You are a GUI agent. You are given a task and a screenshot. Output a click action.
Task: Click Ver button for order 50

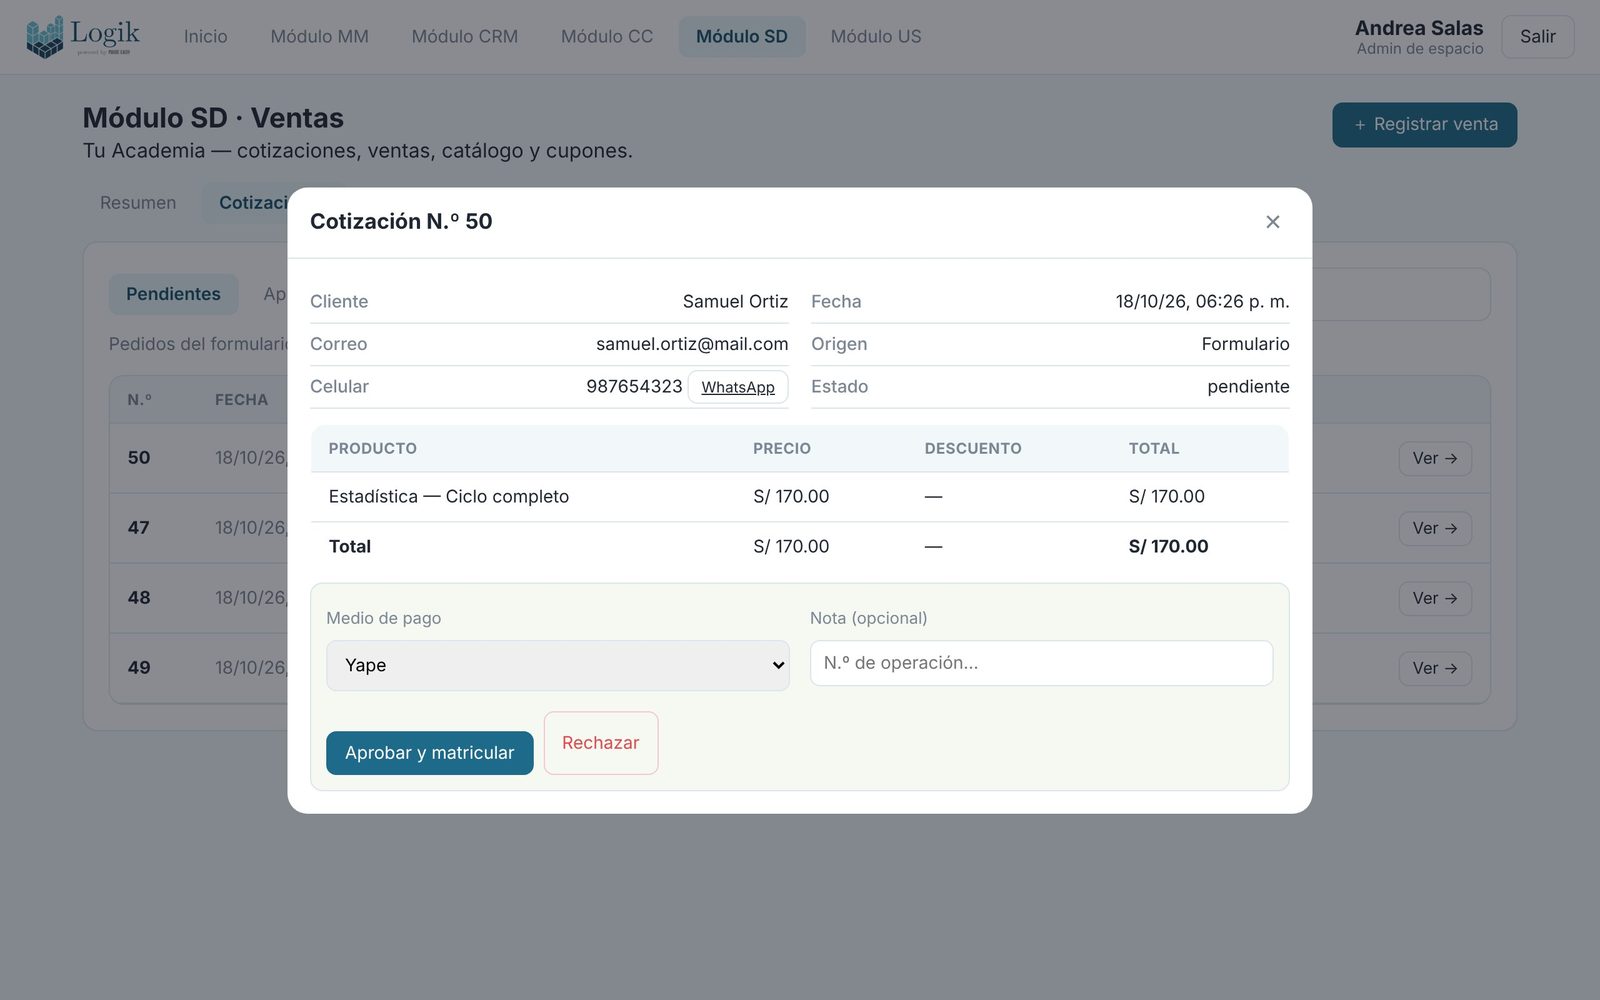[1435, 459]
